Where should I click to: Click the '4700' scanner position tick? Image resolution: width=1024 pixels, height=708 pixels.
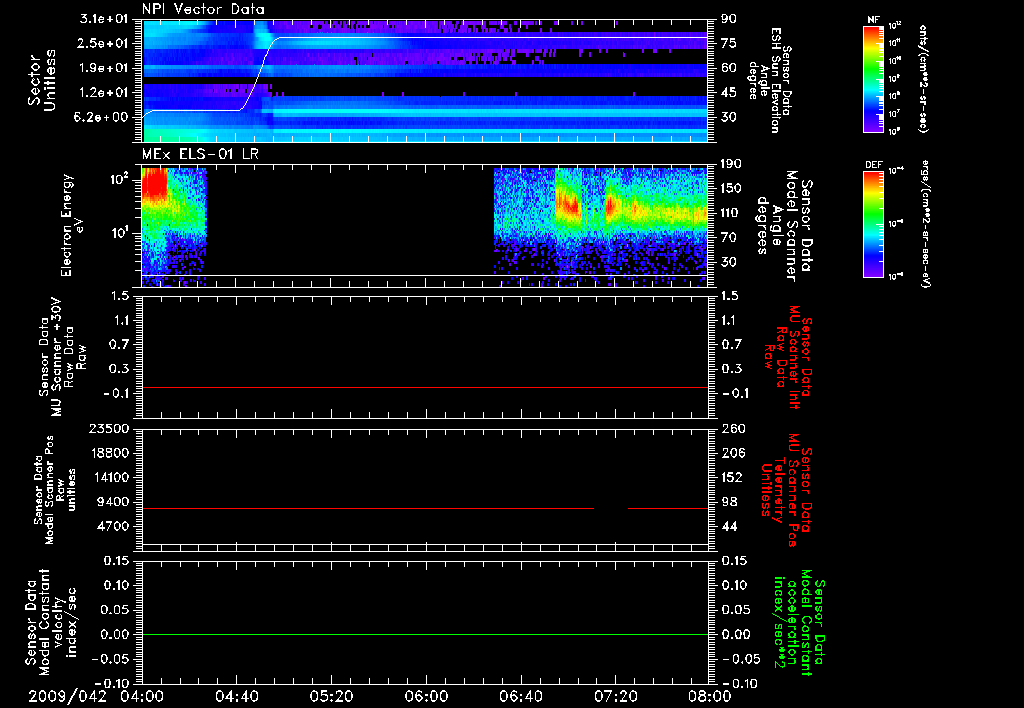pyautogui.click(x=114, y=526)
